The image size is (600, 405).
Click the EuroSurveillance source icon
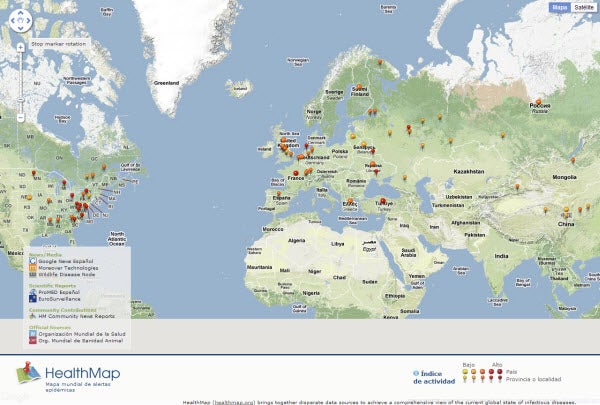click(33, 299)
